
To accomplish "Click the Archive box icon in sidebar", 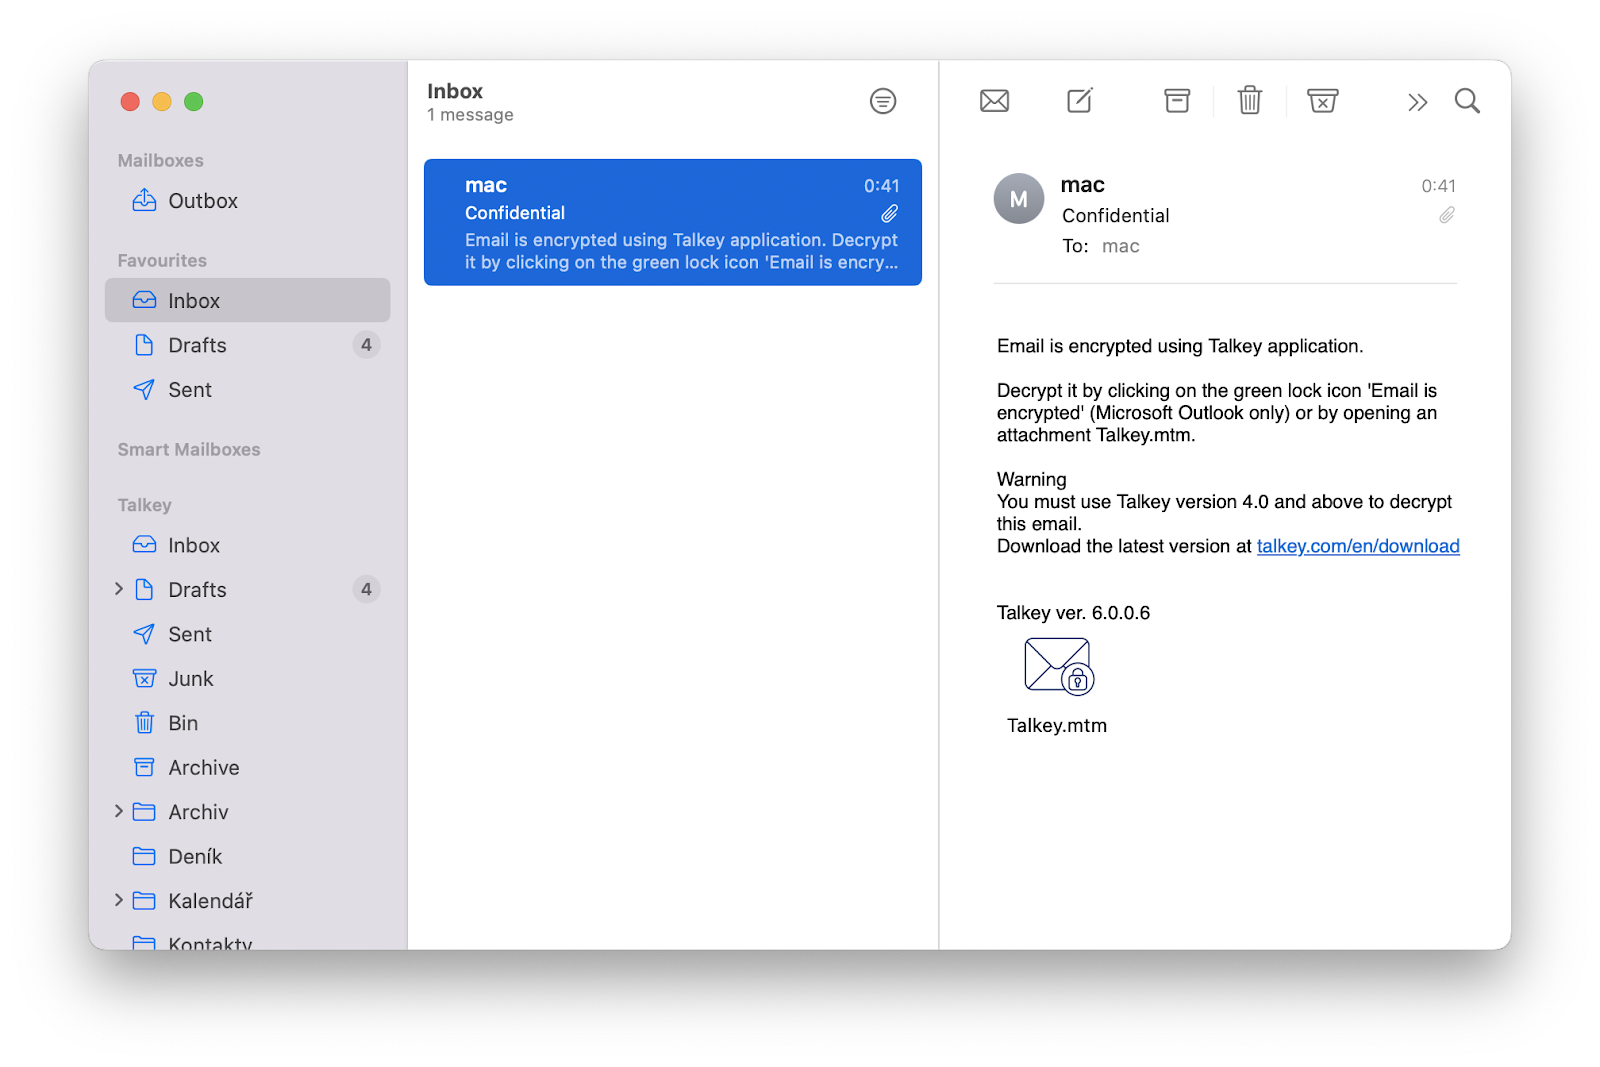I will click(144, 767).
